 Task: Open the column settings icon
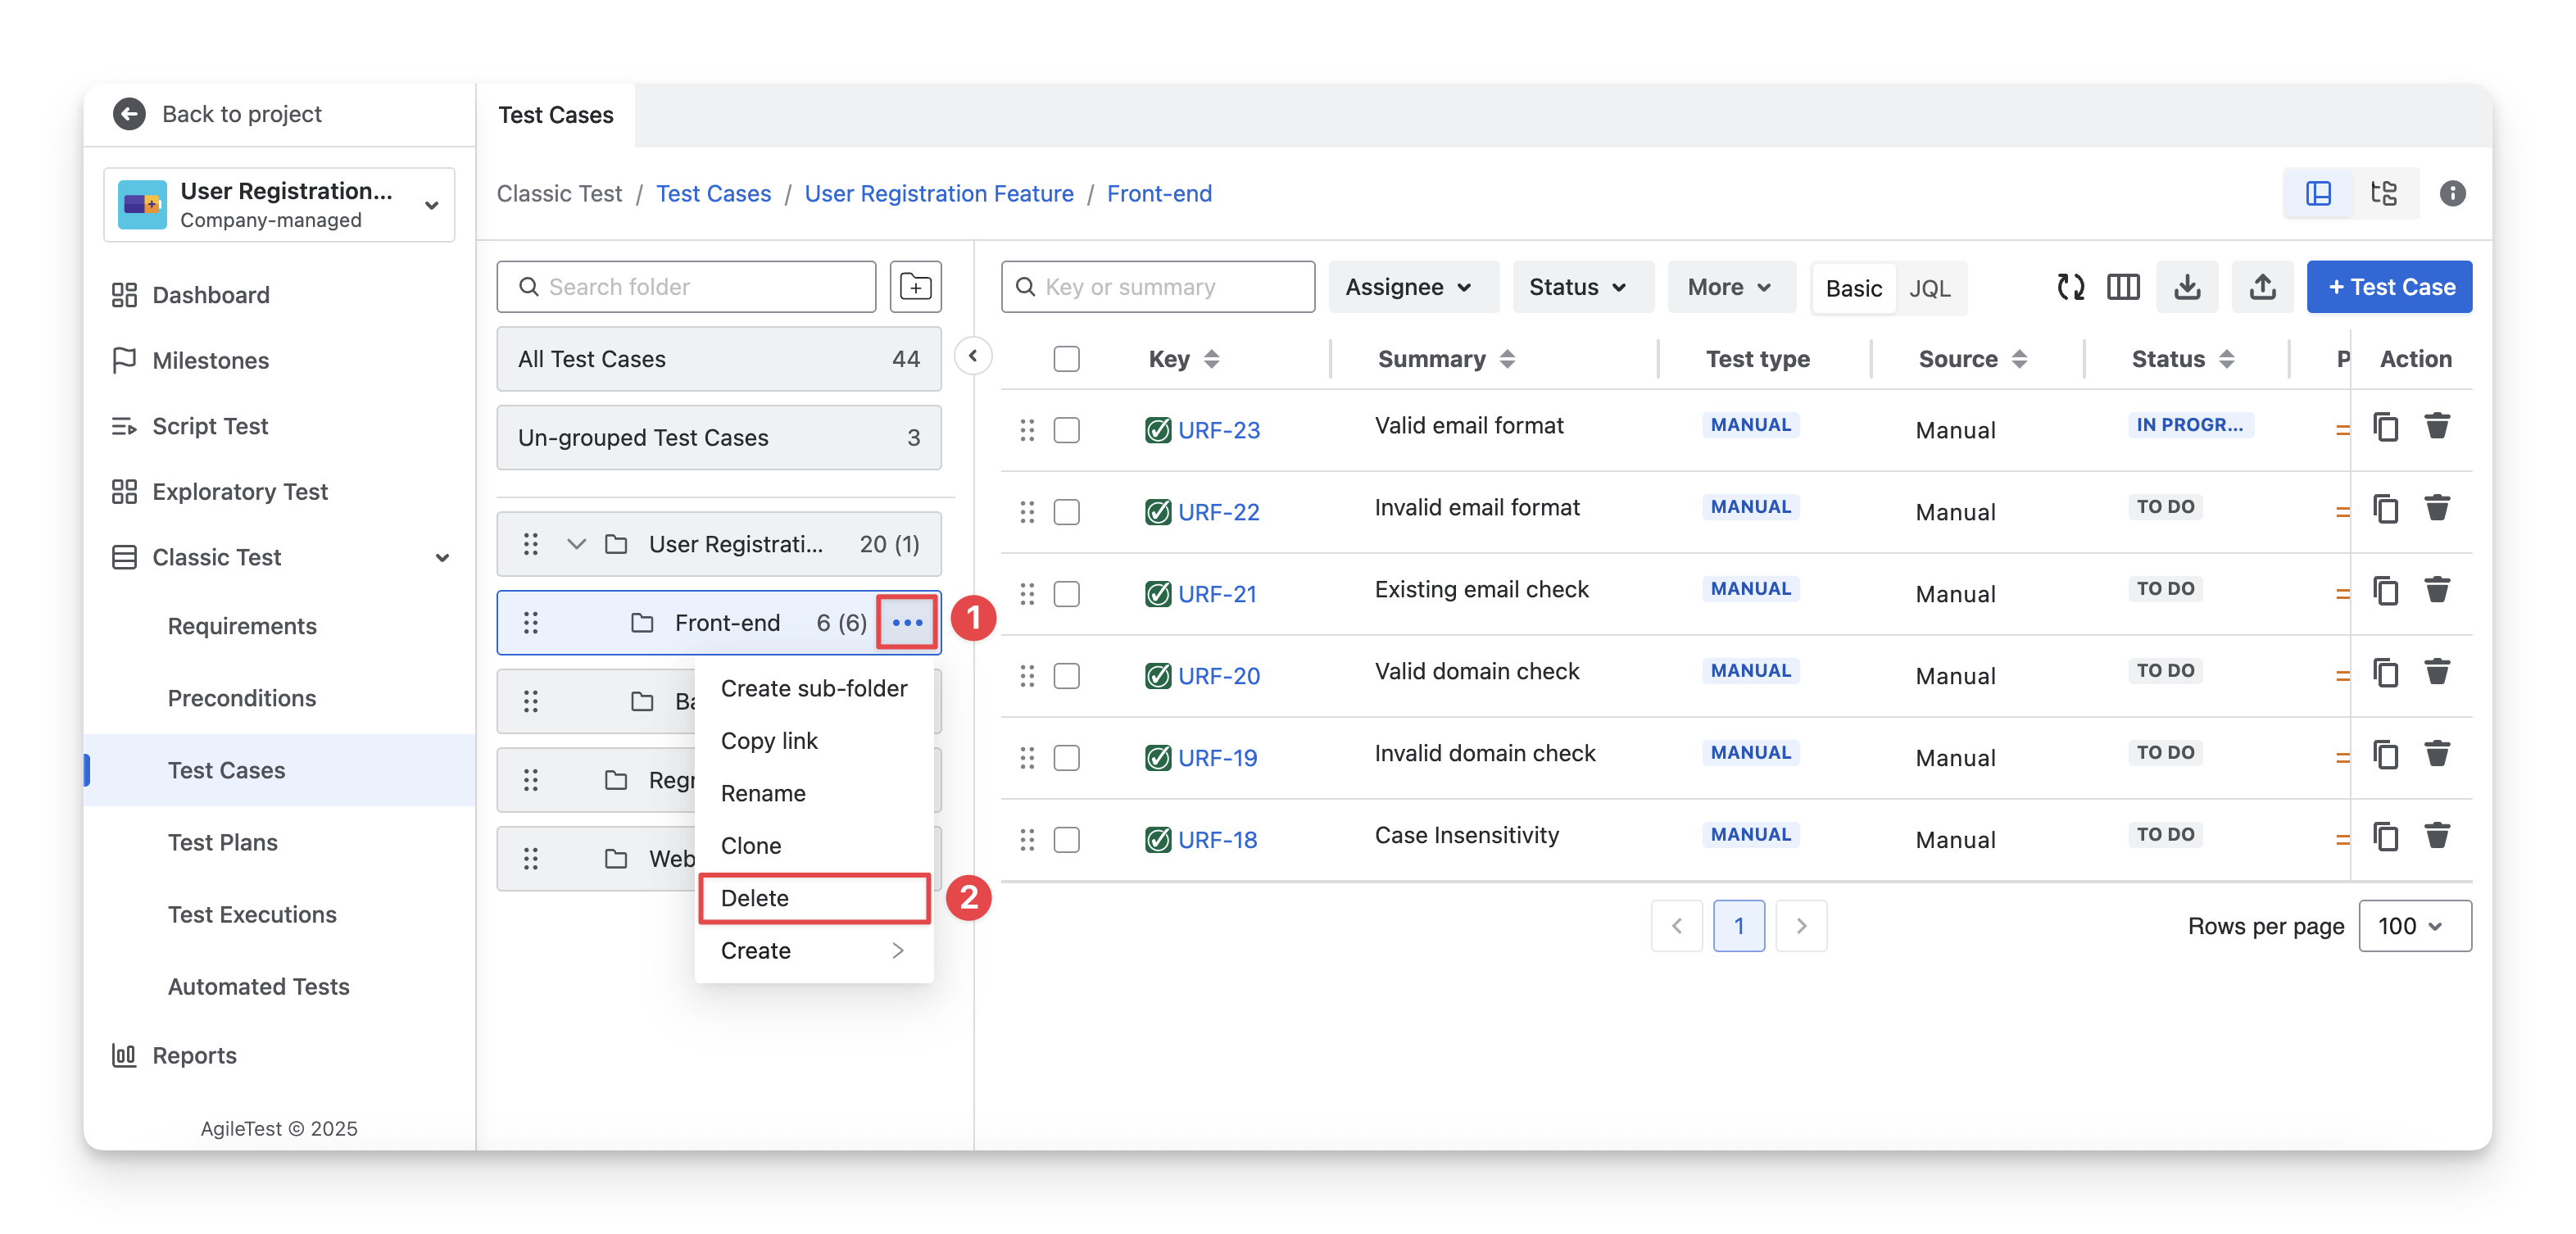tap(2122, 287)
